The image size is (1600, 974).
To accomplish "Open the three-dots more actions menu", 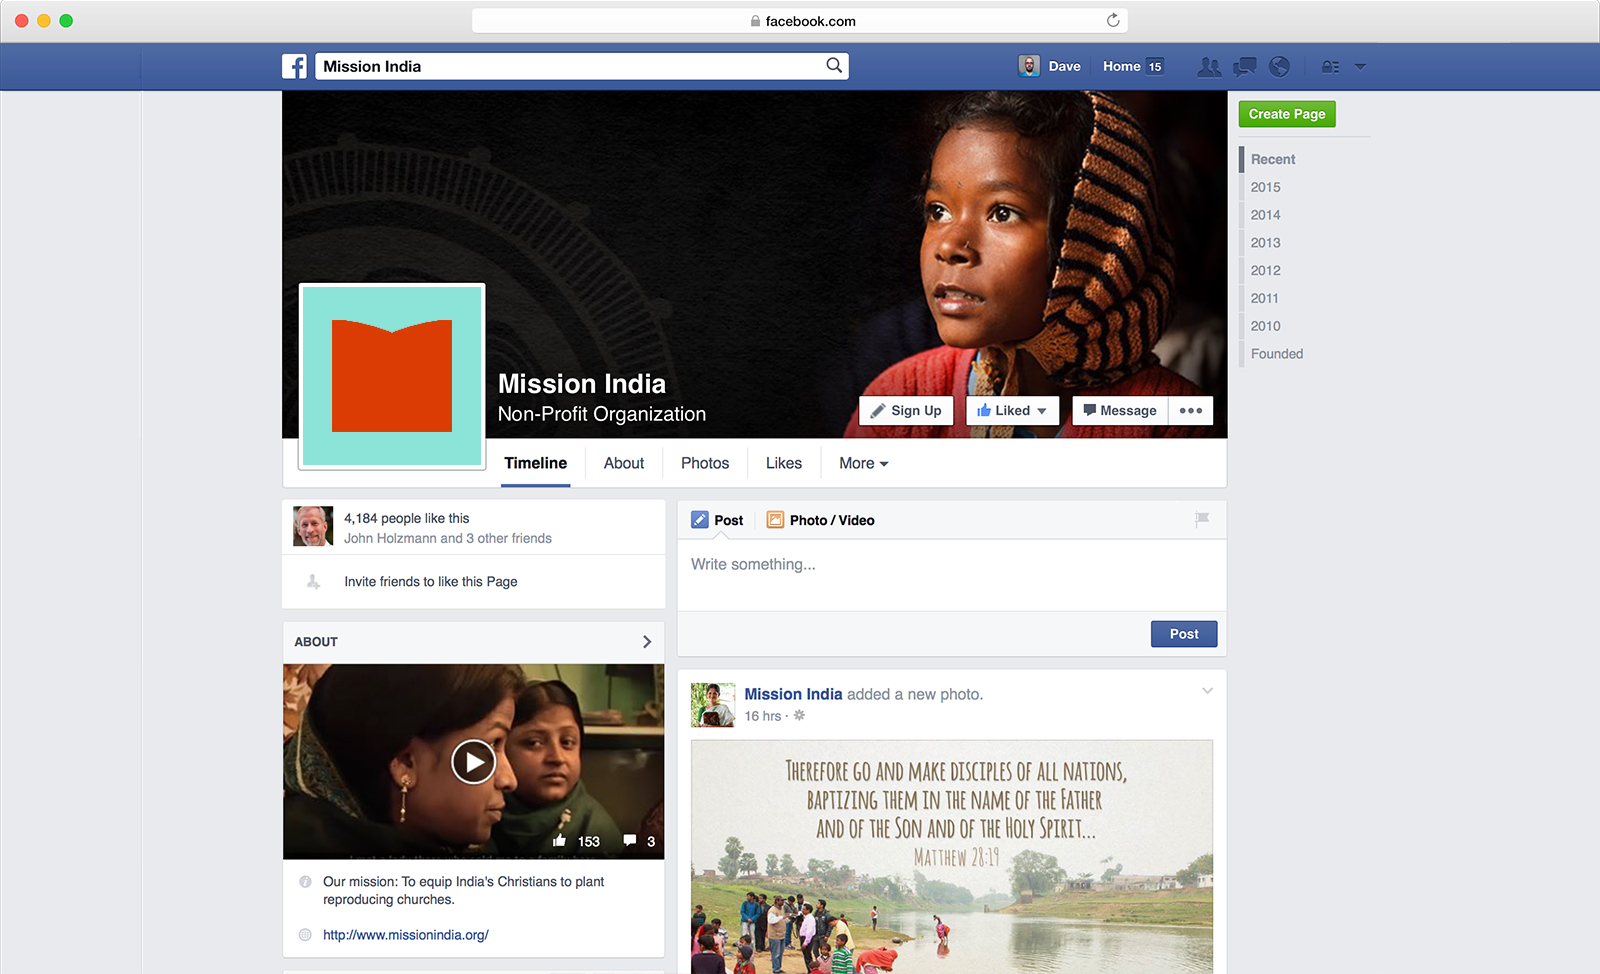I will click(1191, 411).
